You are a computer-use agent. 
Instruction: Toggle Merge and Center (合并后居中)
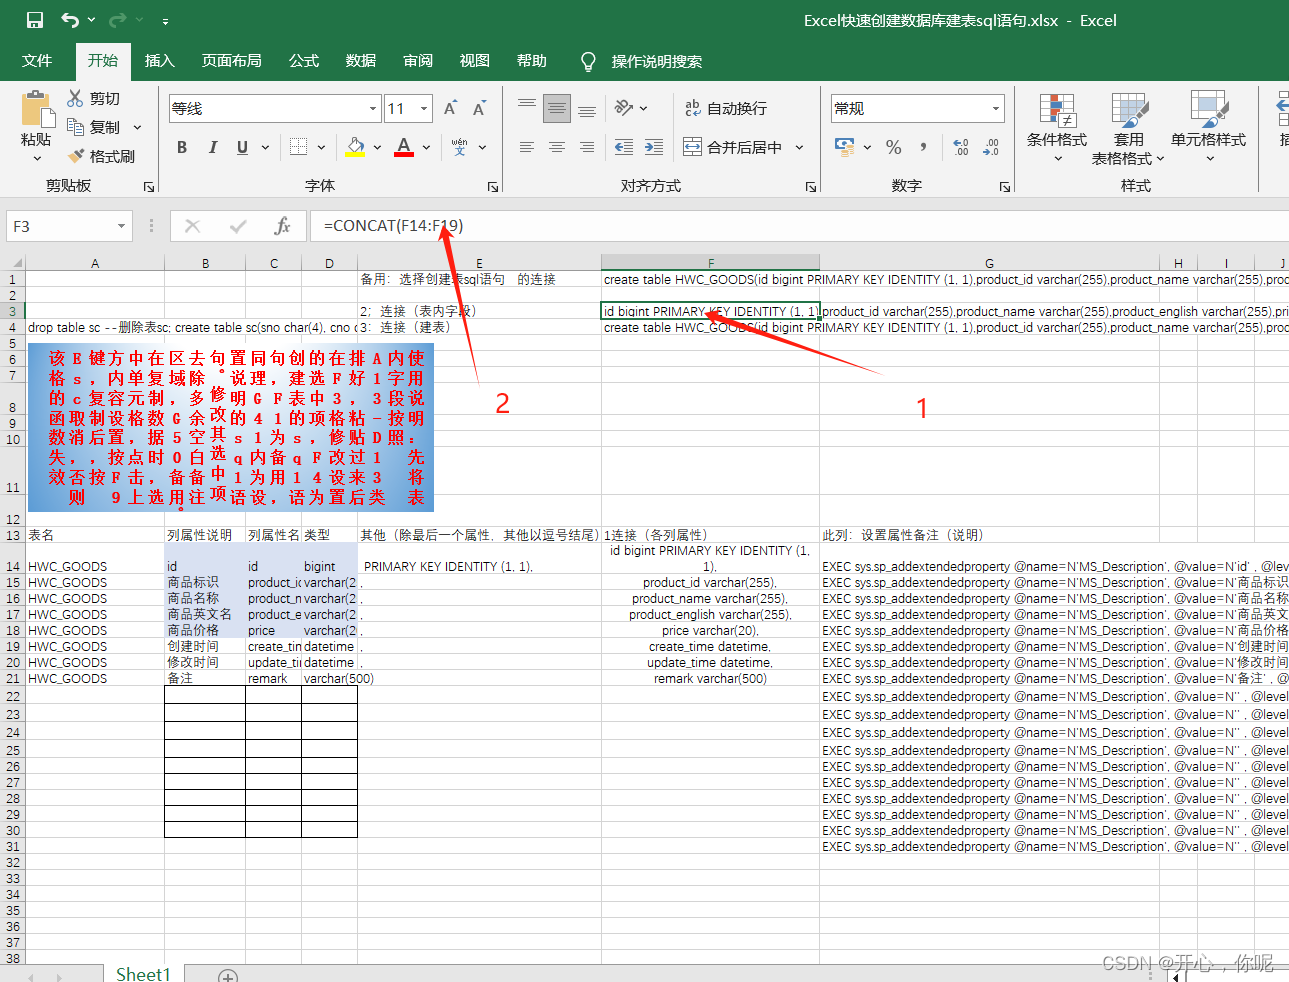733,147
